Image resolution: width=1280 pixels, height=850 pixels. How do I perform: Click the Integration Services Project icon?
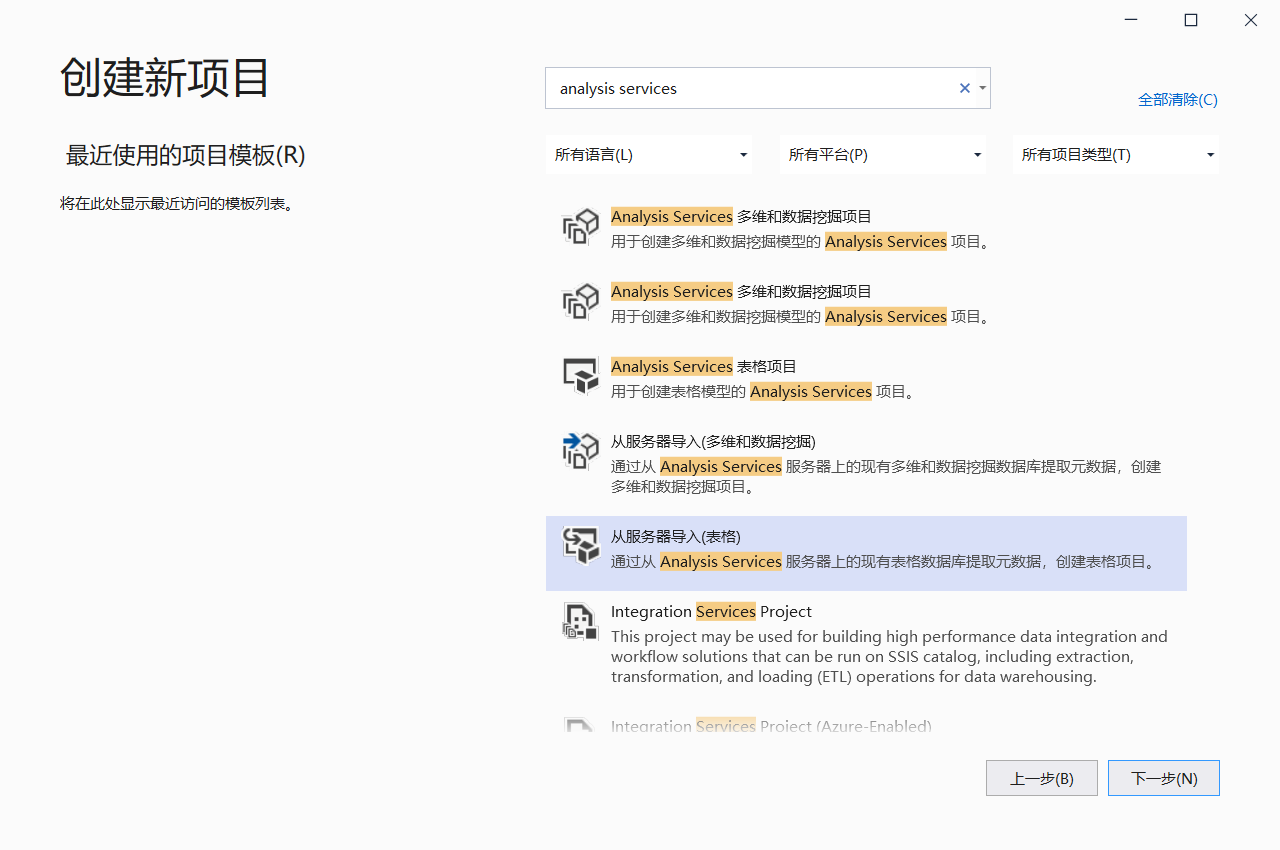coord(581,621)
